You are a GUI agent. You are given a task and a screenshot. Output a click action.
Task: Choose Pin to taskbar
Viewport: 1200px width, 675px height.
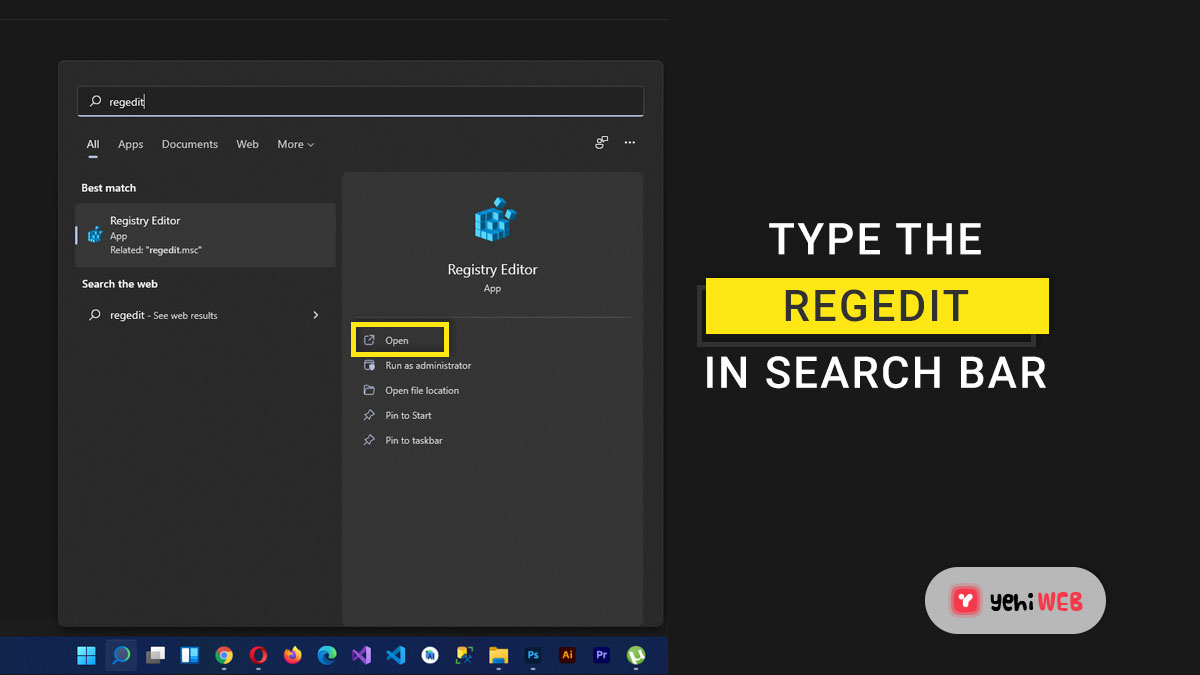[413, 440]
